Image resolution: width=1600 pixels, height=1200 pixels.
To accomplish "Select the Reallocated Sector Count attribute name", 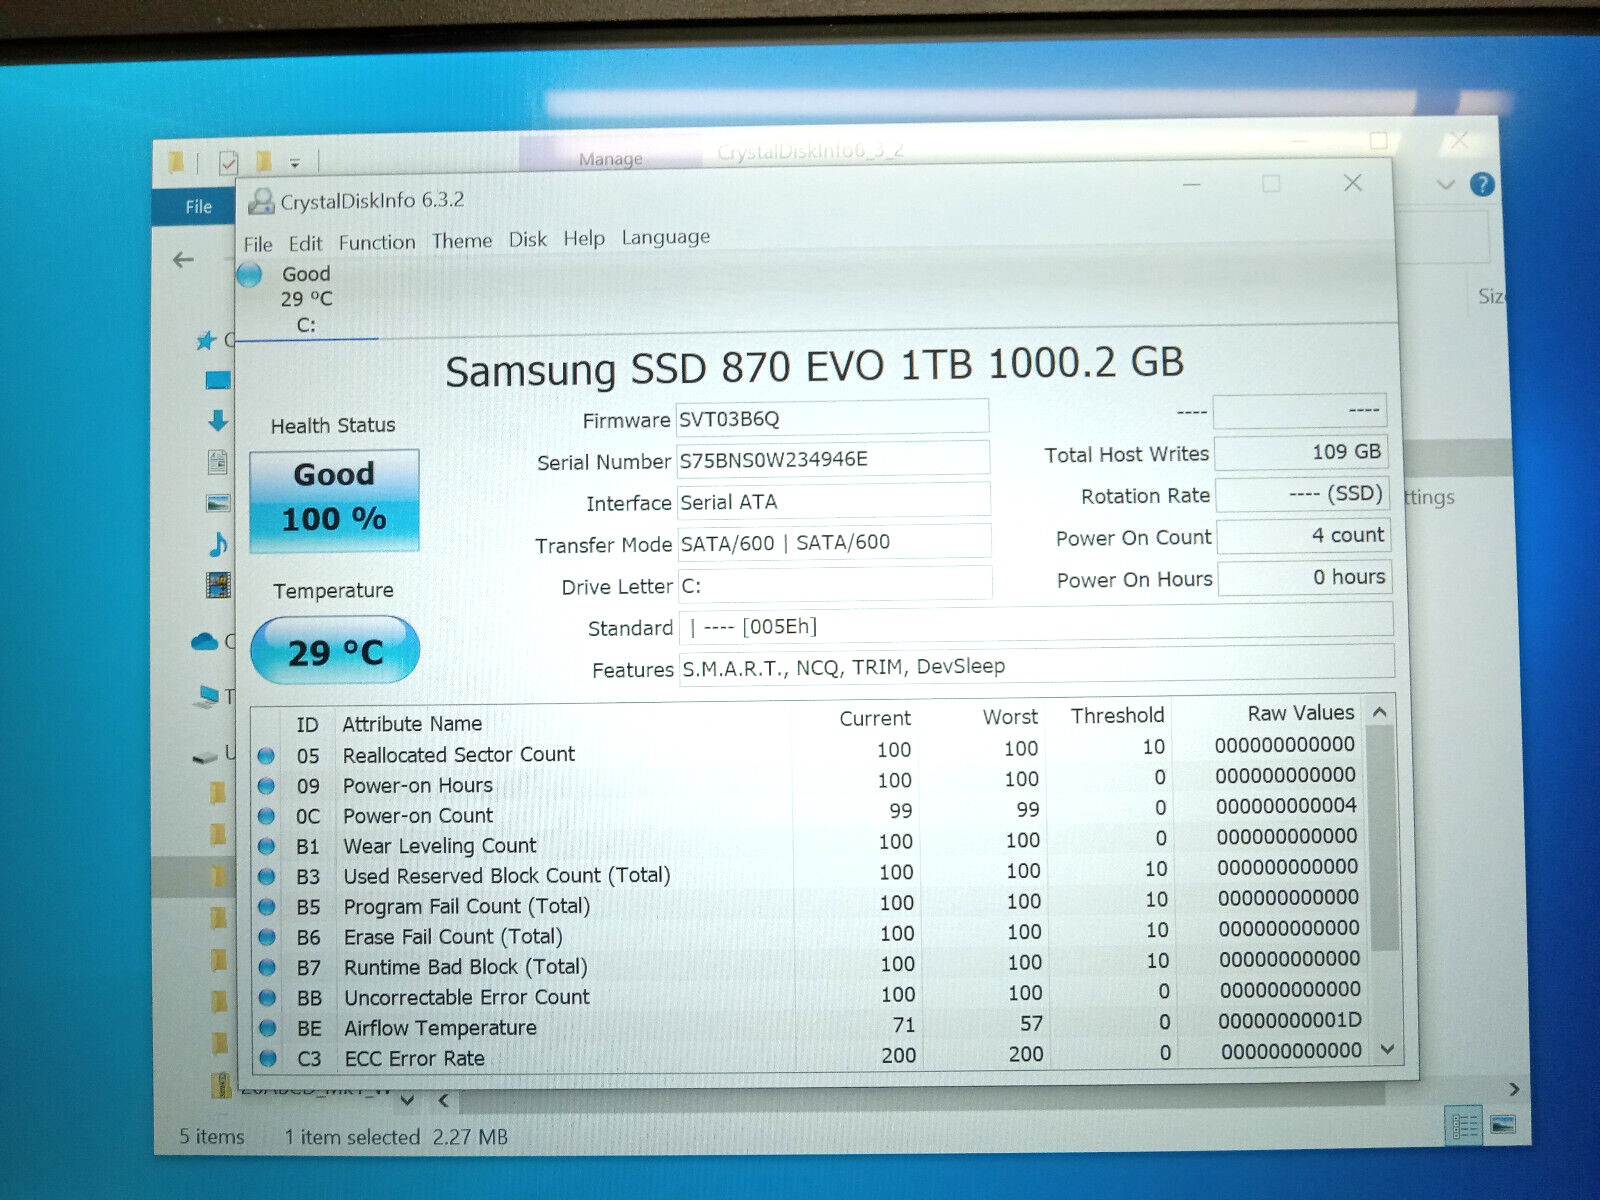I will click(x=459, y=754).
